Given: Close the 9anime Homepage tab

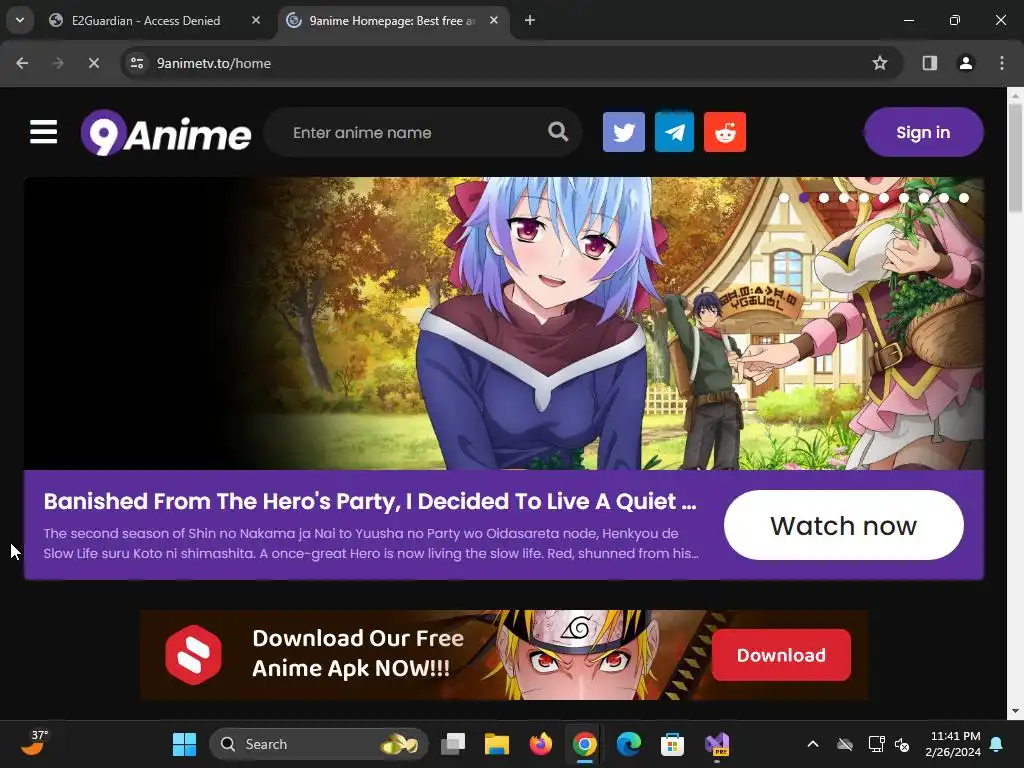Looking at the screenshot, I should pos(494,20).
